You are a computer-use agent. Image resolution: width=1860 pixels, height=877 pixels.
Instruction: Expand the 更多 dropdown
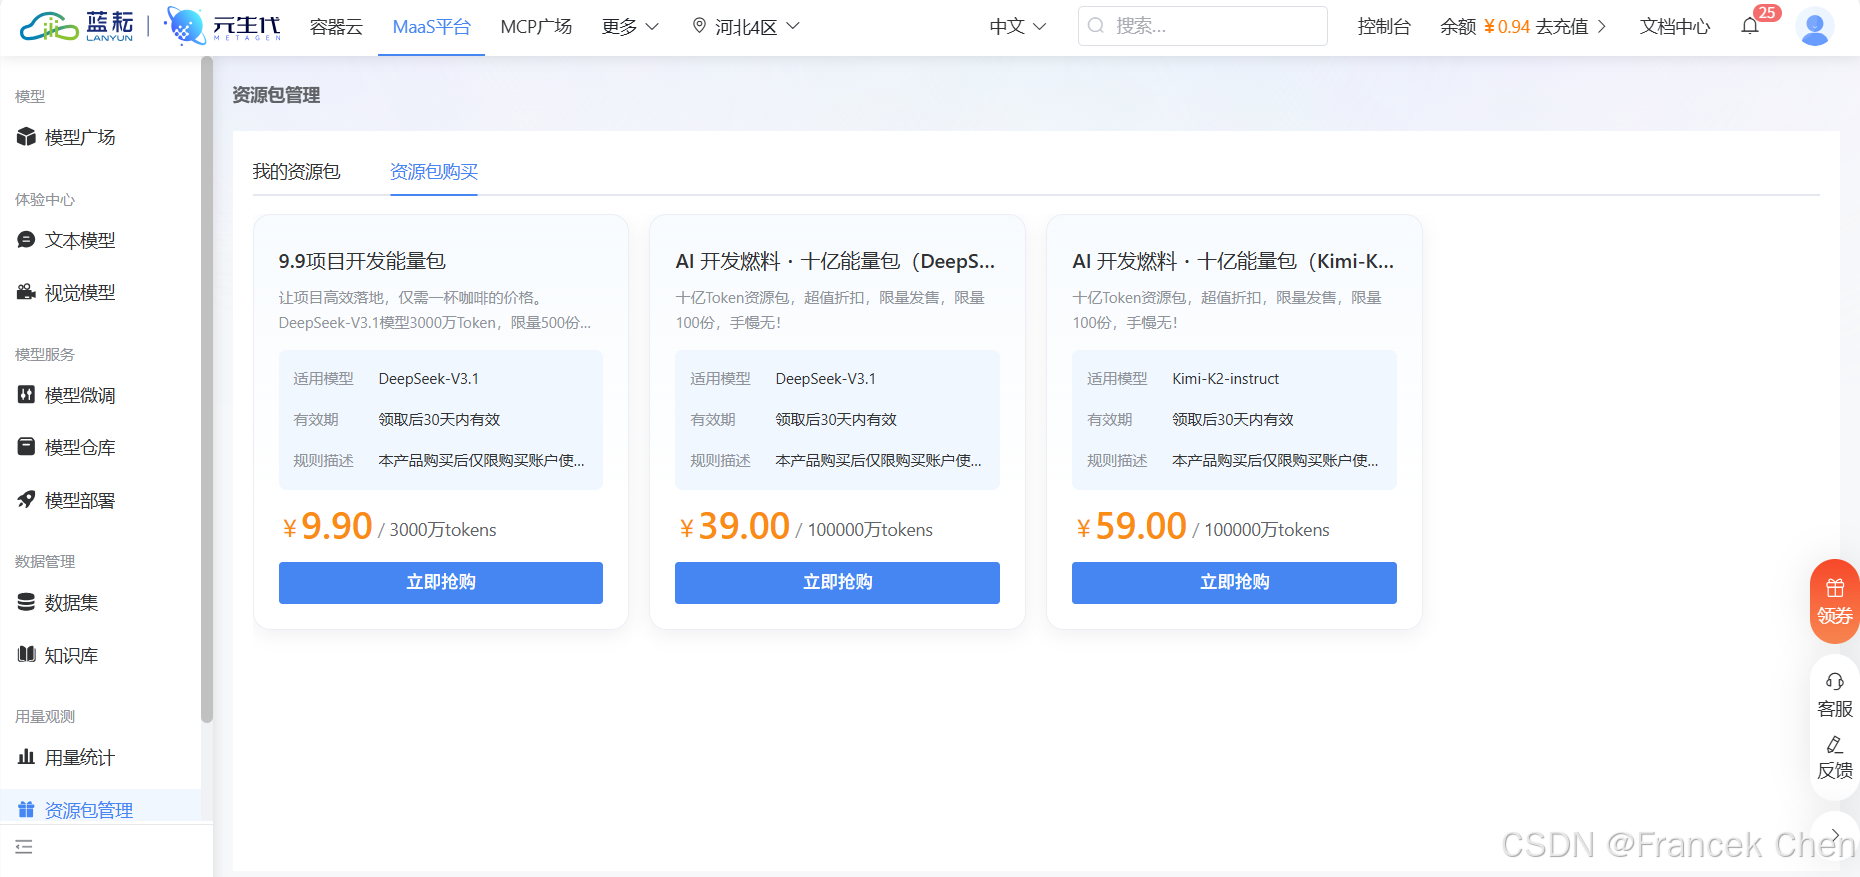click(630, 26)
